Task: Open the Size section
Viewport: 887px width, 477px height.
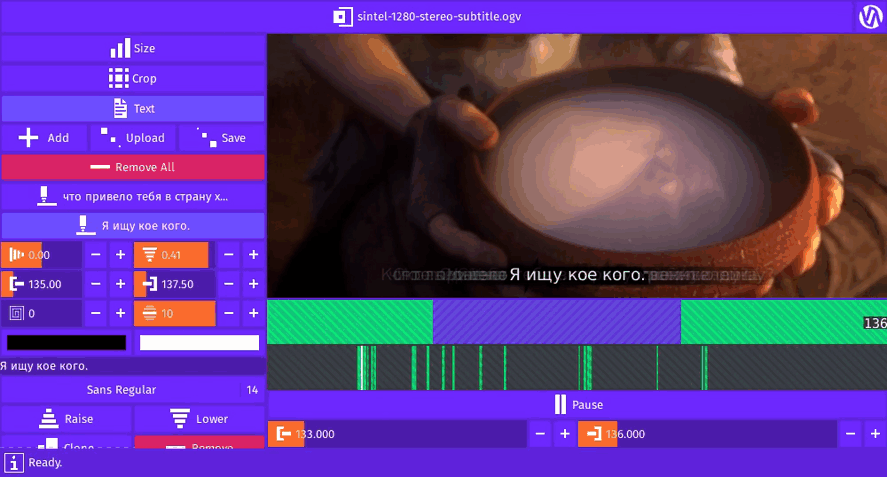Action: pyautogui.click(x=133, y=49)
